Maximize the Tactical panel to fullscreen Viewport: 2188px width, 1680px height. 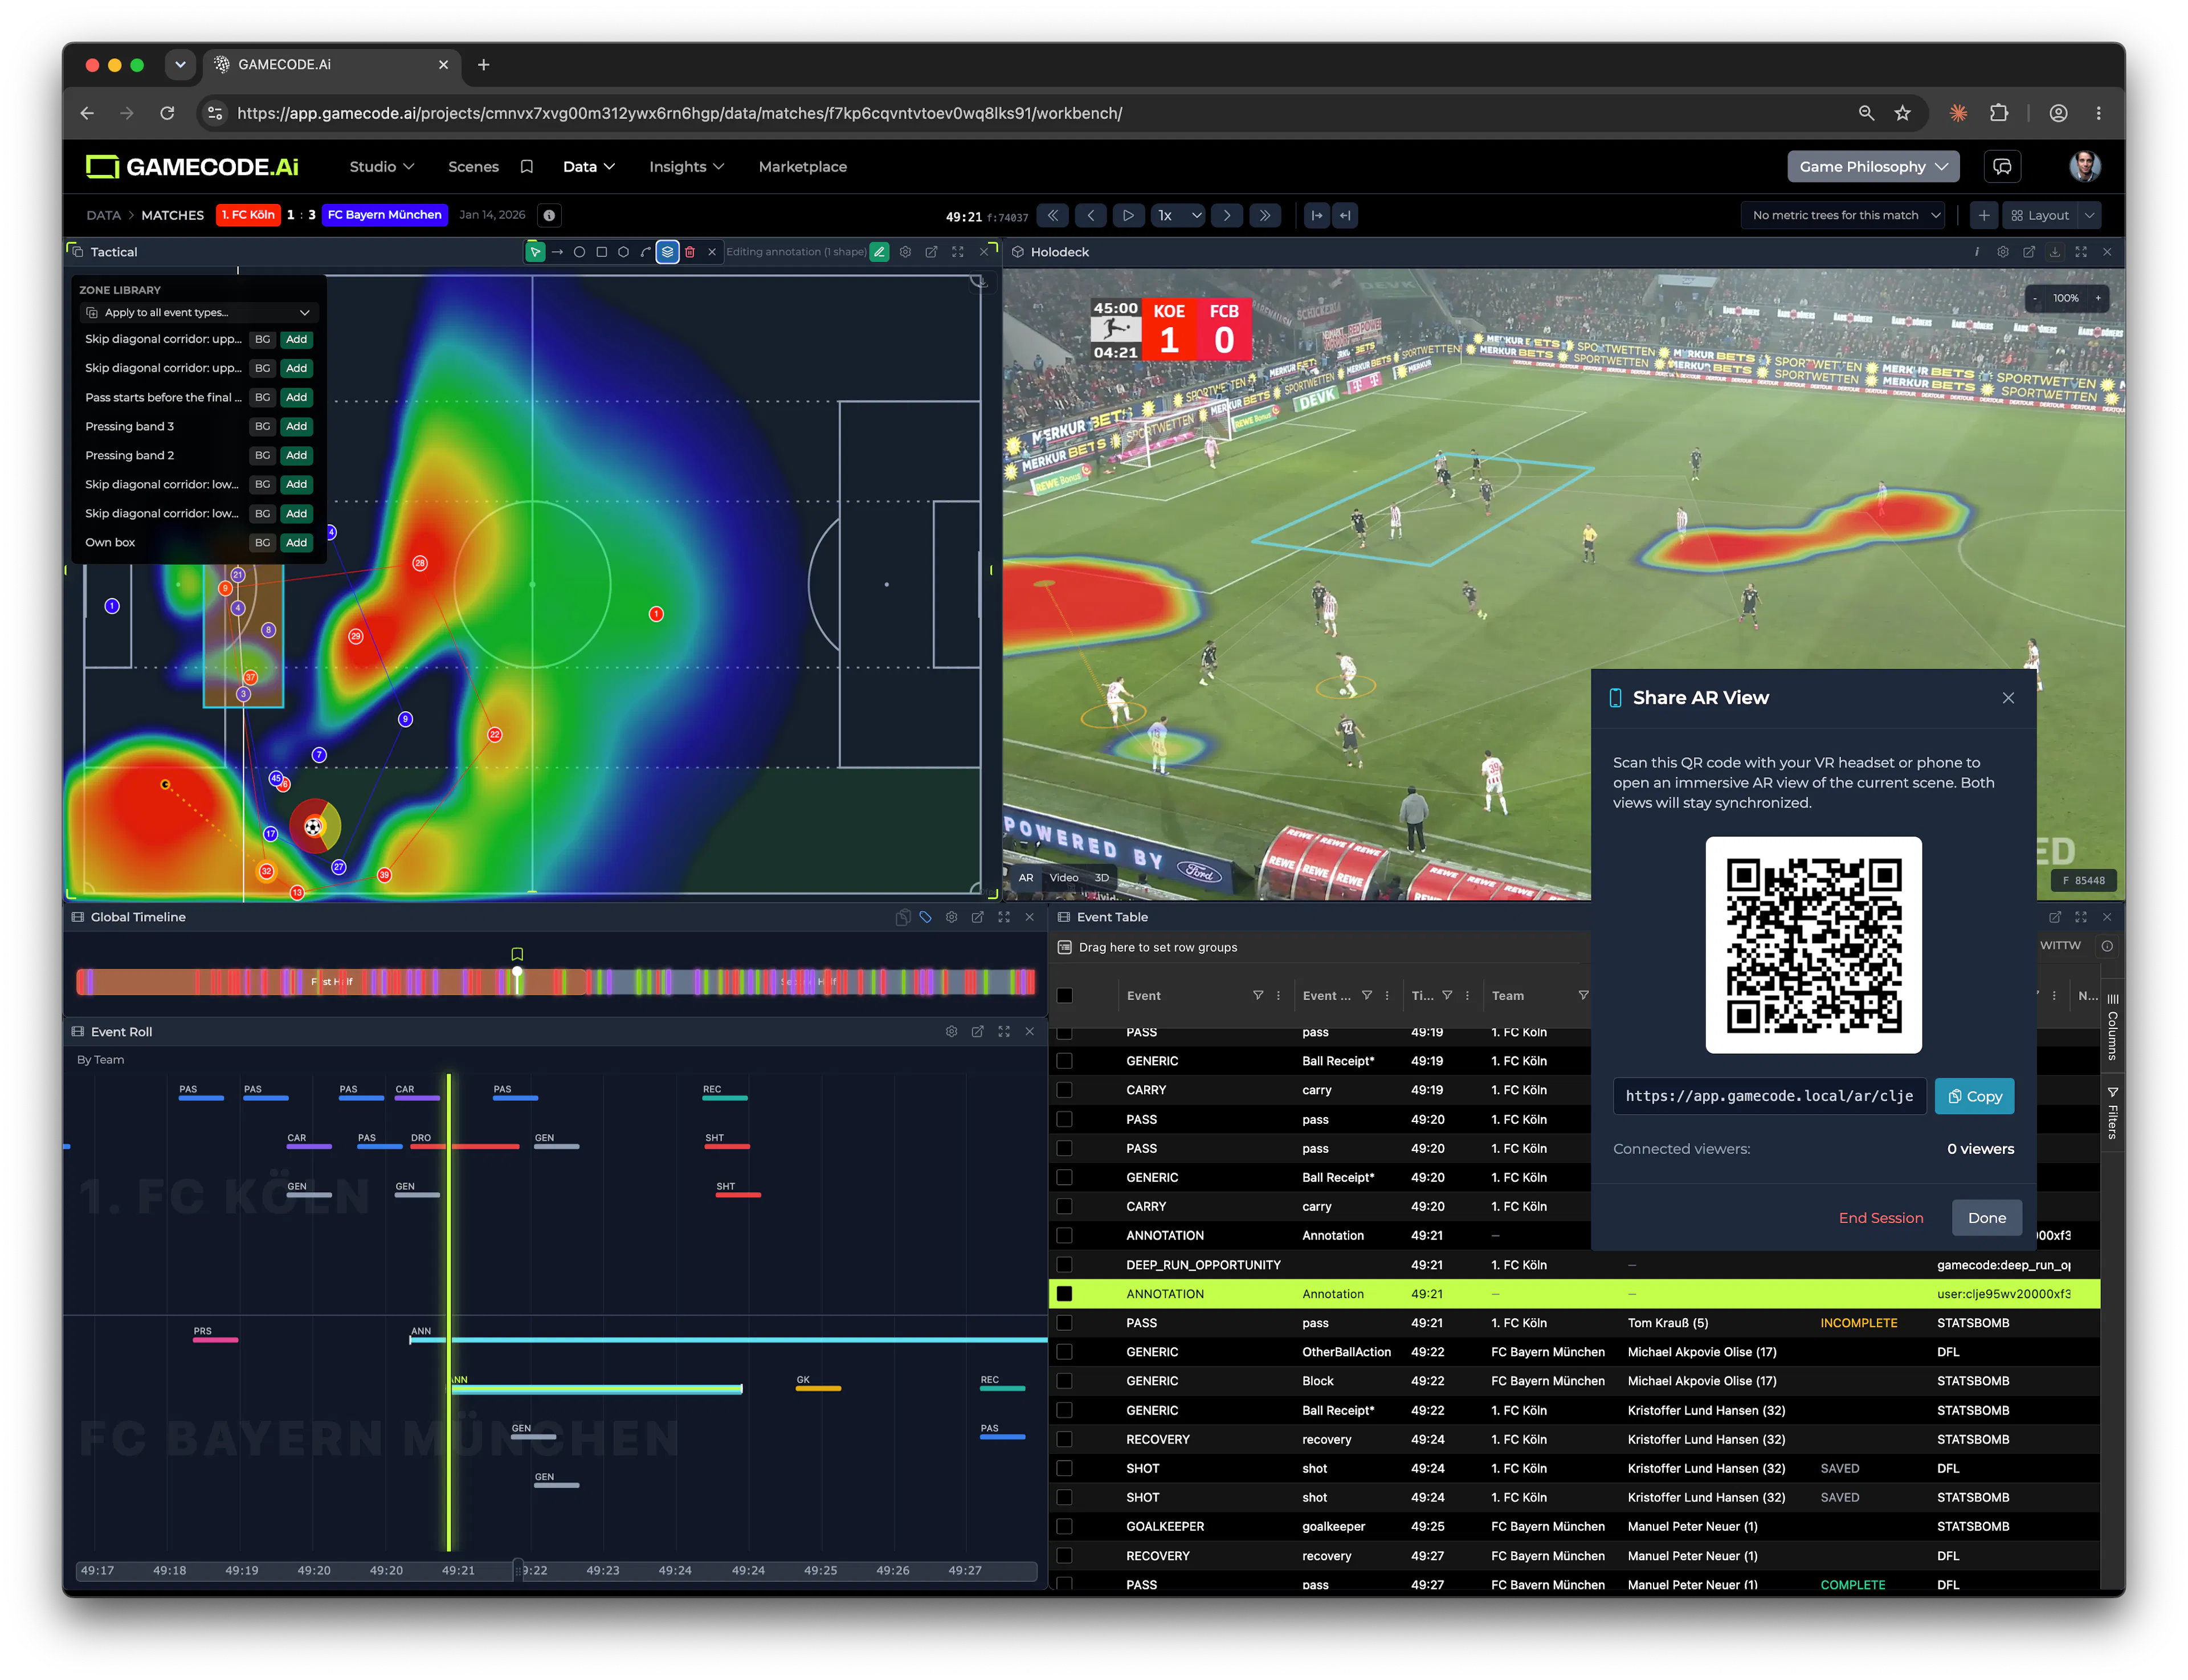[957, 252]
